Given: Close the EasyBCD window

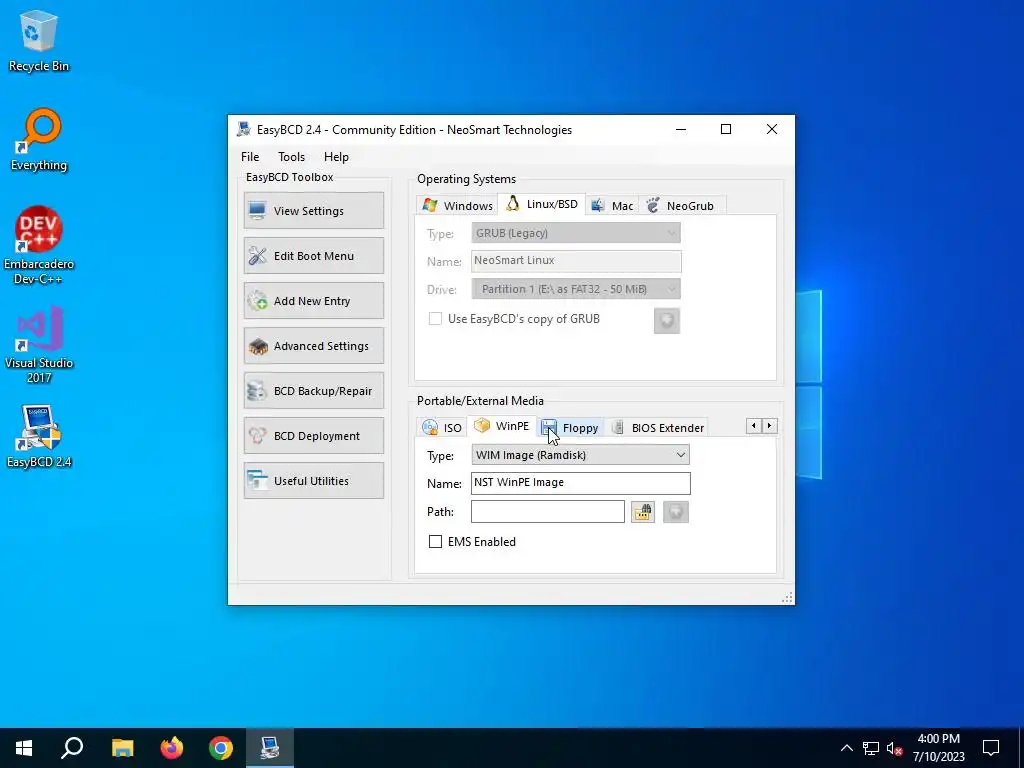Looking at the screenshot, I should (x=771, y=129).
